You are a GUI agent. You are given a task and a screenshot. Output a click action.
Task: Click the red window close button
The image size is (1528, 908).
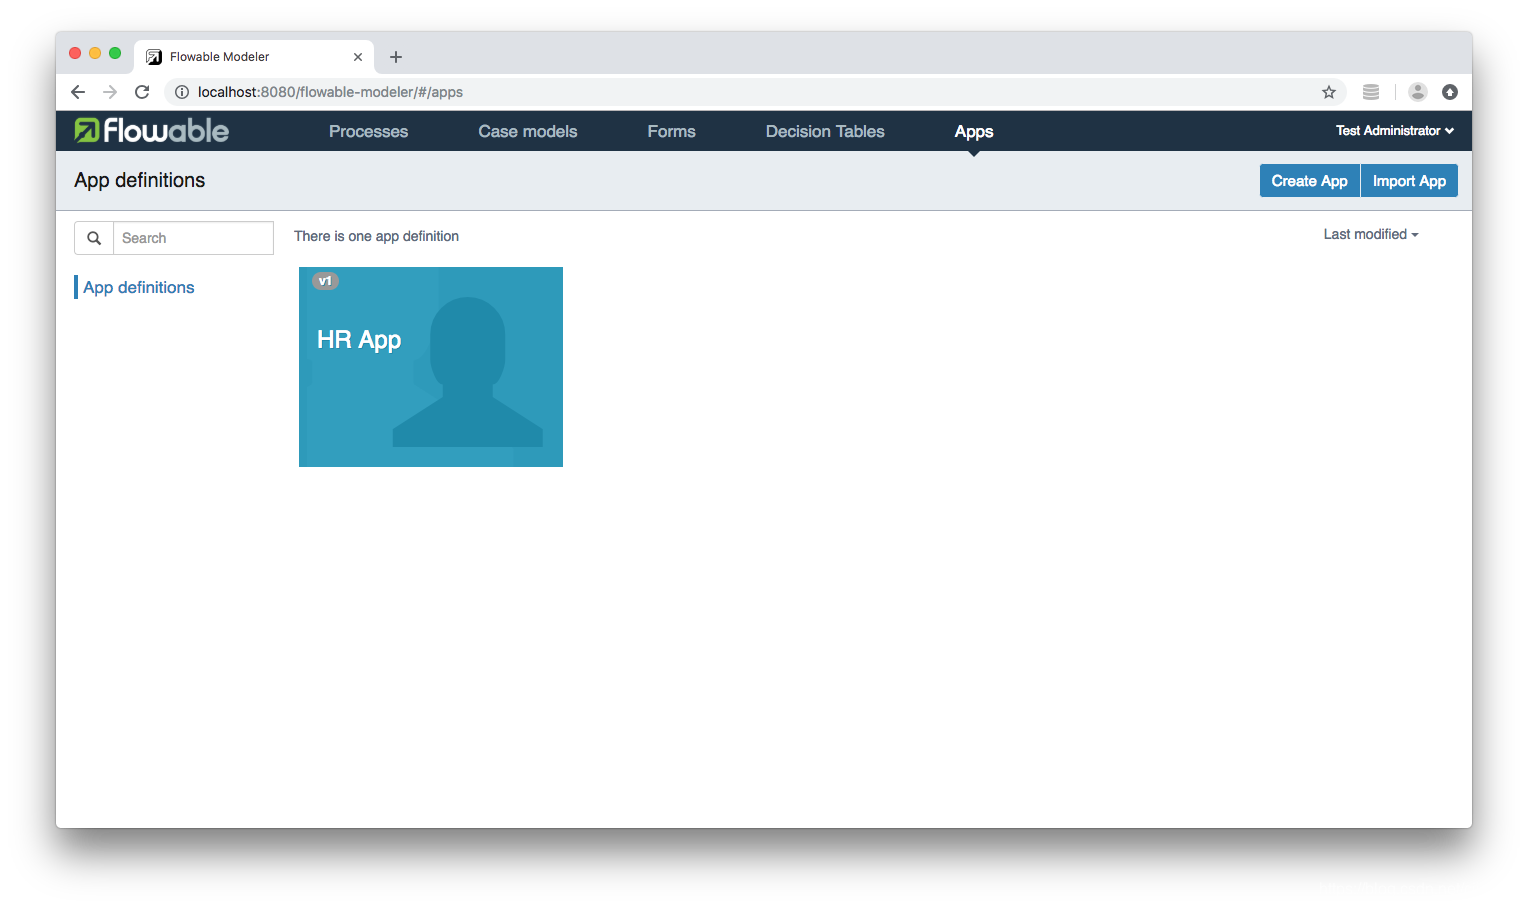[x=75, y=53]
